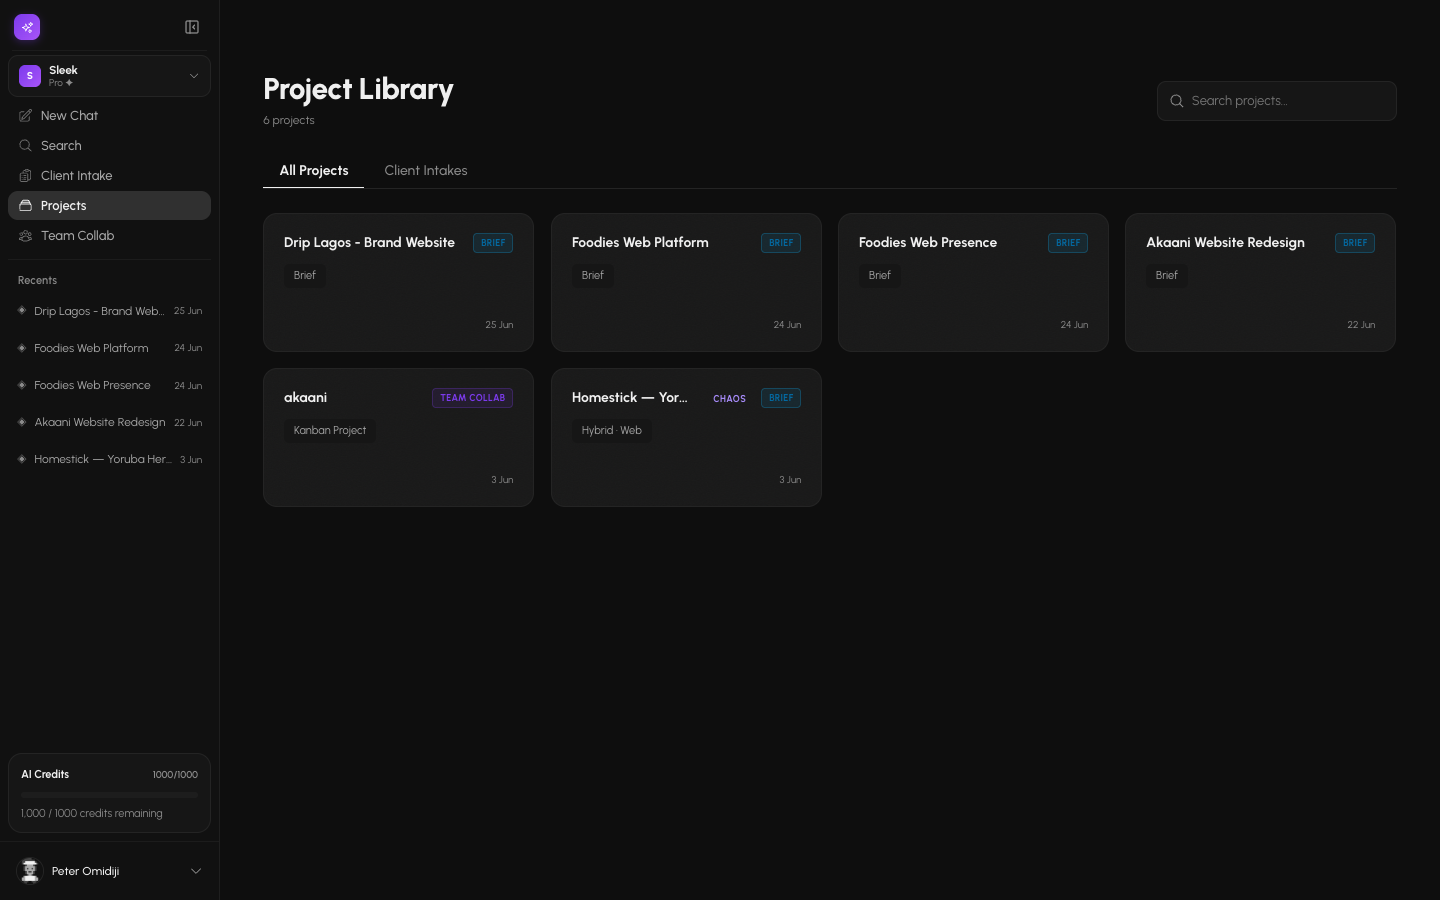Open recent item Homestick — Yoruba Her...
This screenshot has height=900, width=1440.
coord(109,459)
